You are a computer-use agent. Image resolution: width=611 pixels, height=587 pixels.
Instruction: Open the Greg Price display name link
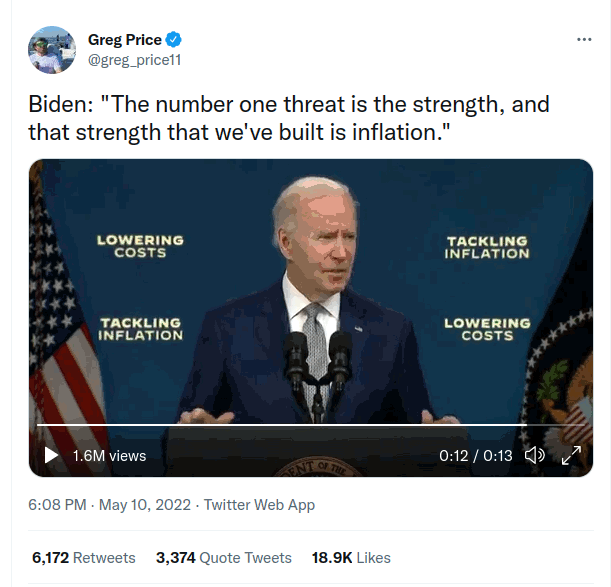[x=125, y=40]
